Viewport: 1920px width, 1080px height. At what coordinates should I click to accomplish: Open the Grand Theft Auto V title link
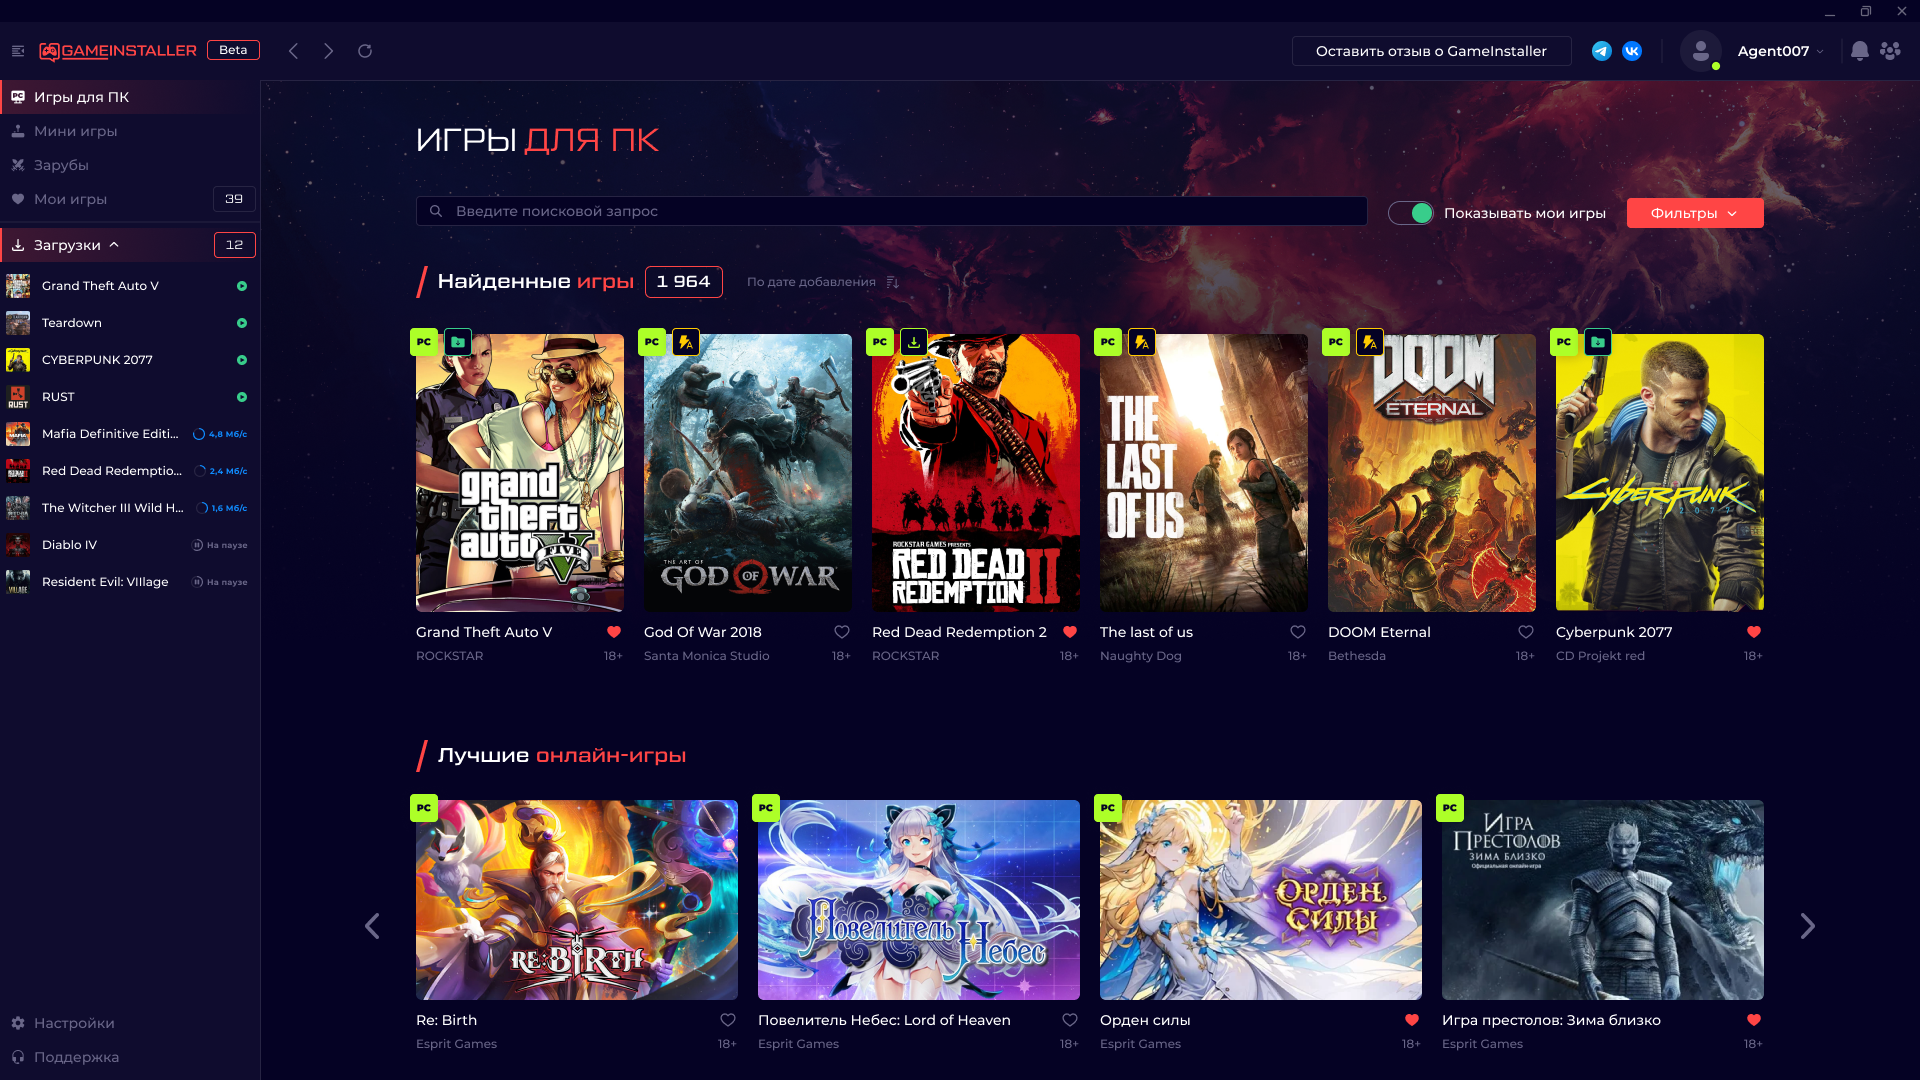[484, 632]
